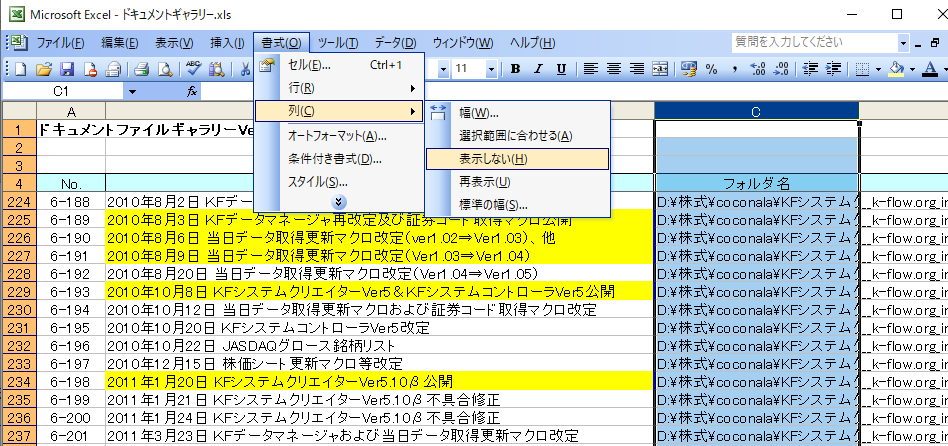Apply percent style format
This screenshot has width=948, height=446.
point(712,69)
